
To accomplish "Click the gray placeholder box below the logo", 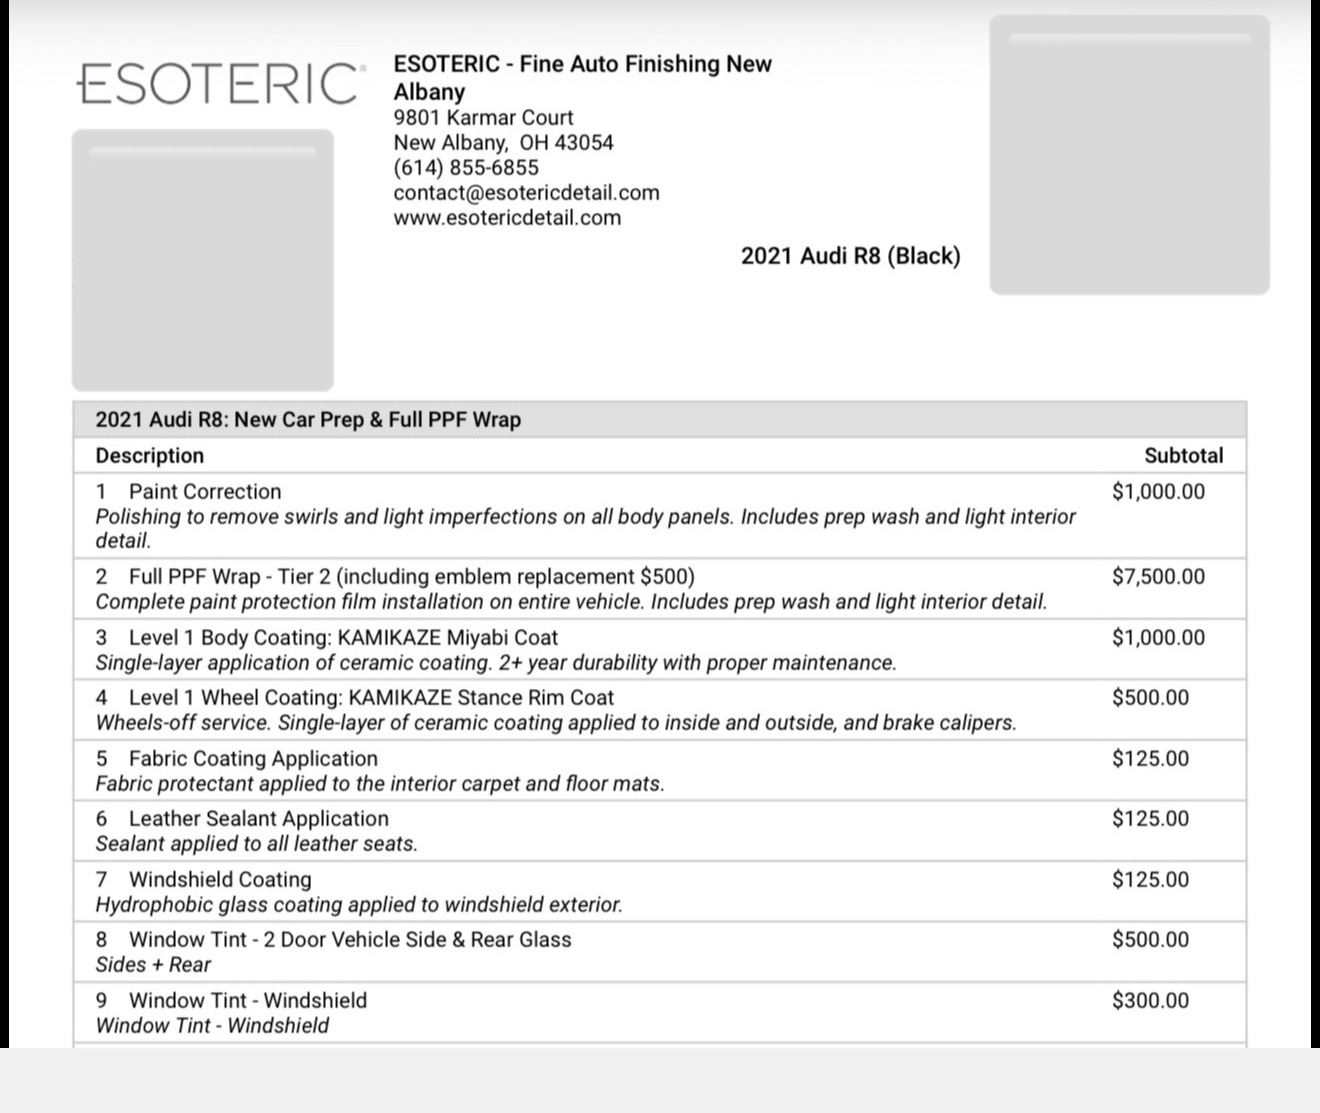I will 203,260.
